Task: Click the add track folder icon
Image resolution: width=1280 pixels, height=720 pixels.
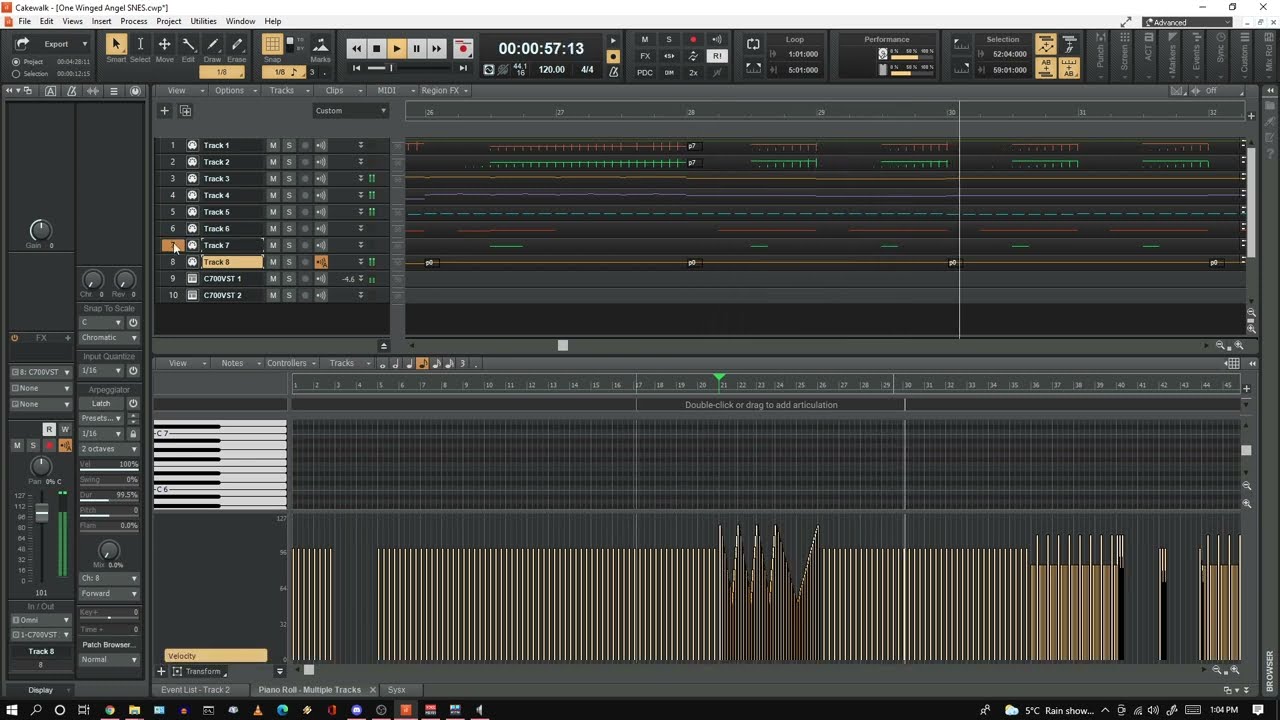Action: click(185, 111)
